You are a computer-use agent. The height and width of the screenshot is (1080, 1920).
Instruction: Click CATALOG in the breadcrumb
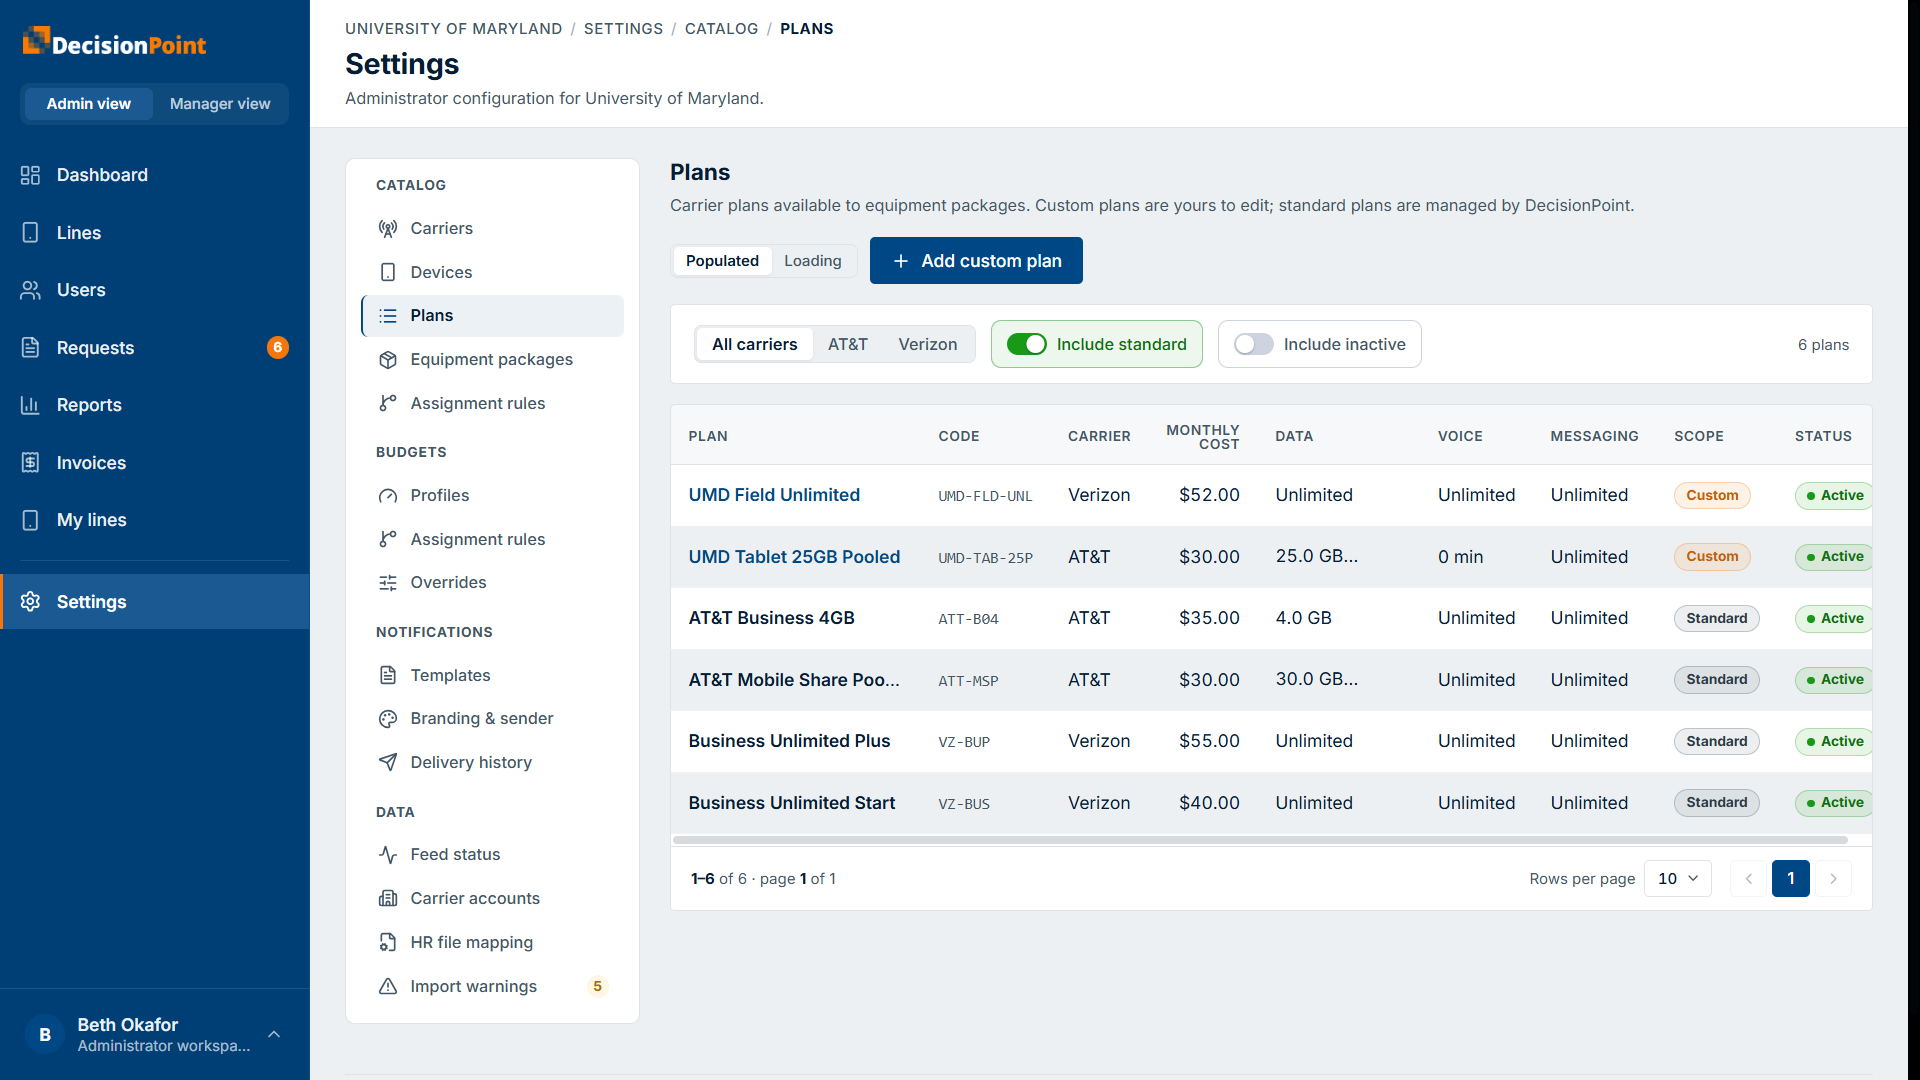(721, 29)
